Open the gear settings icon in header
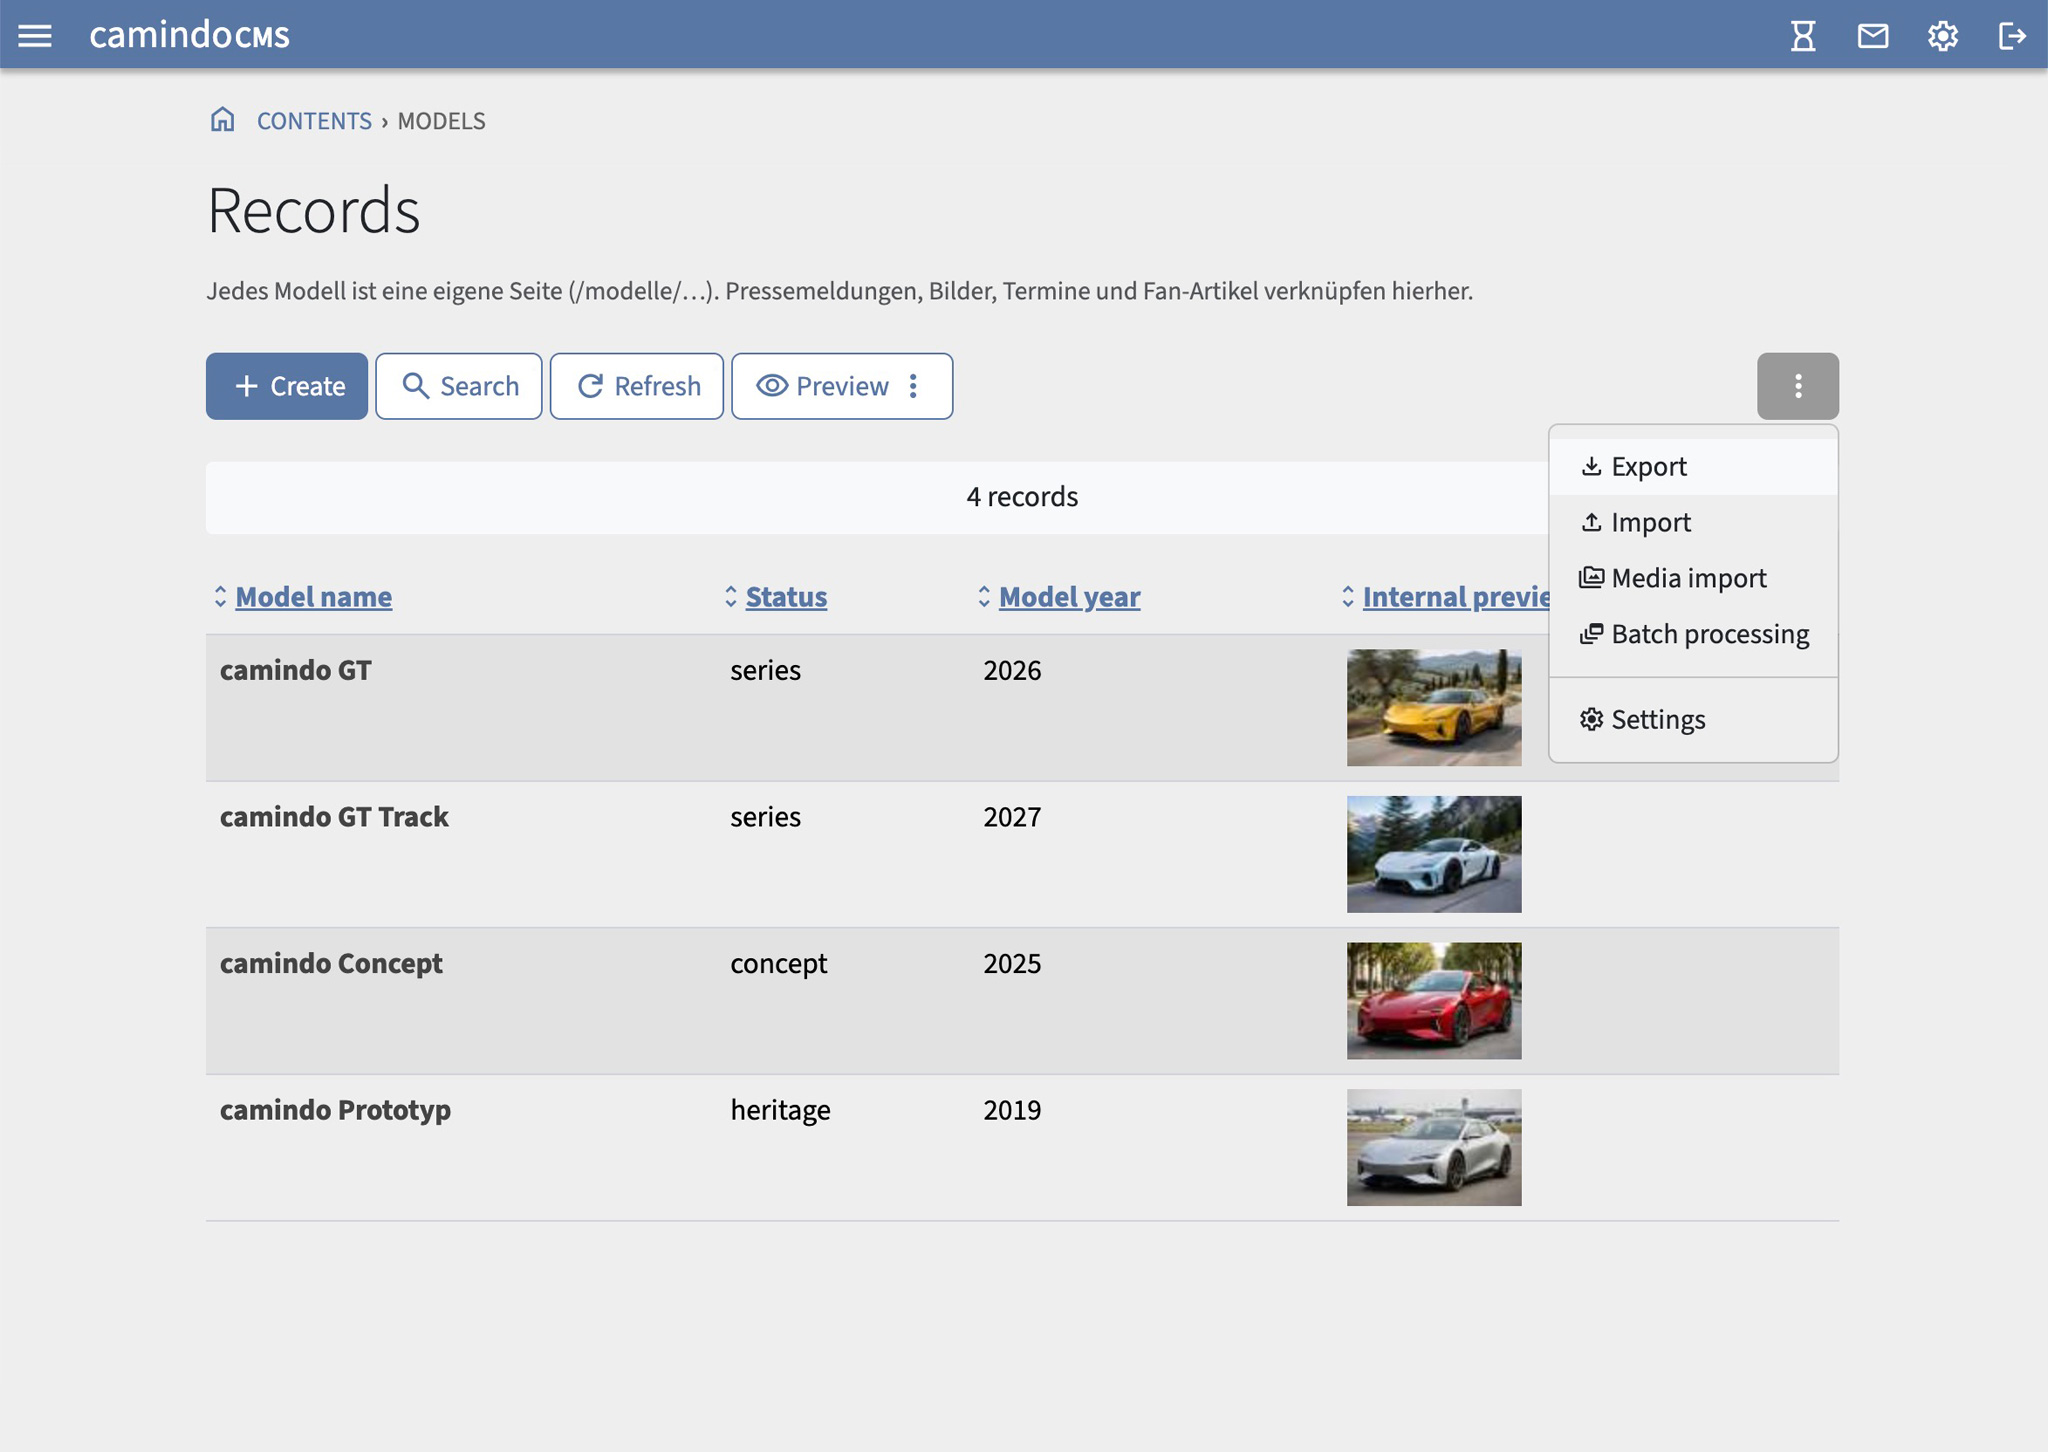 tap(1943, 36)
